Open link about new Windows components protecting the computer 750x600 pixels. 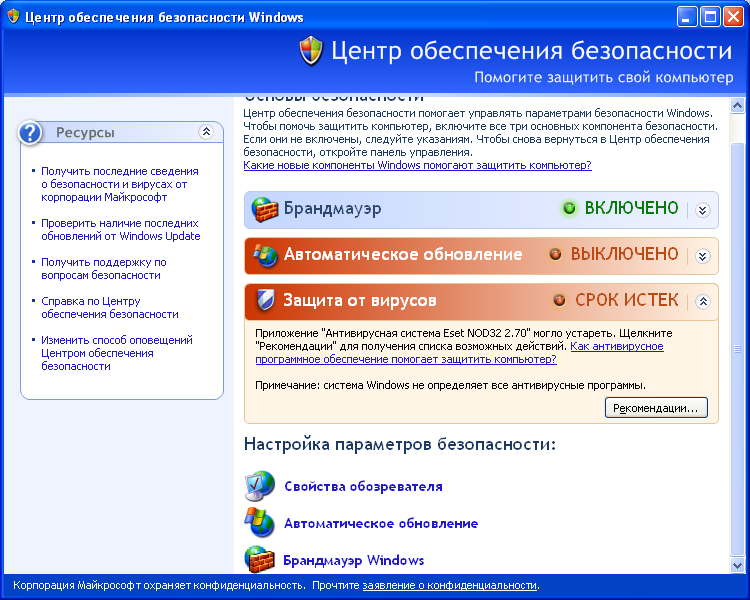tap(418, 166)
